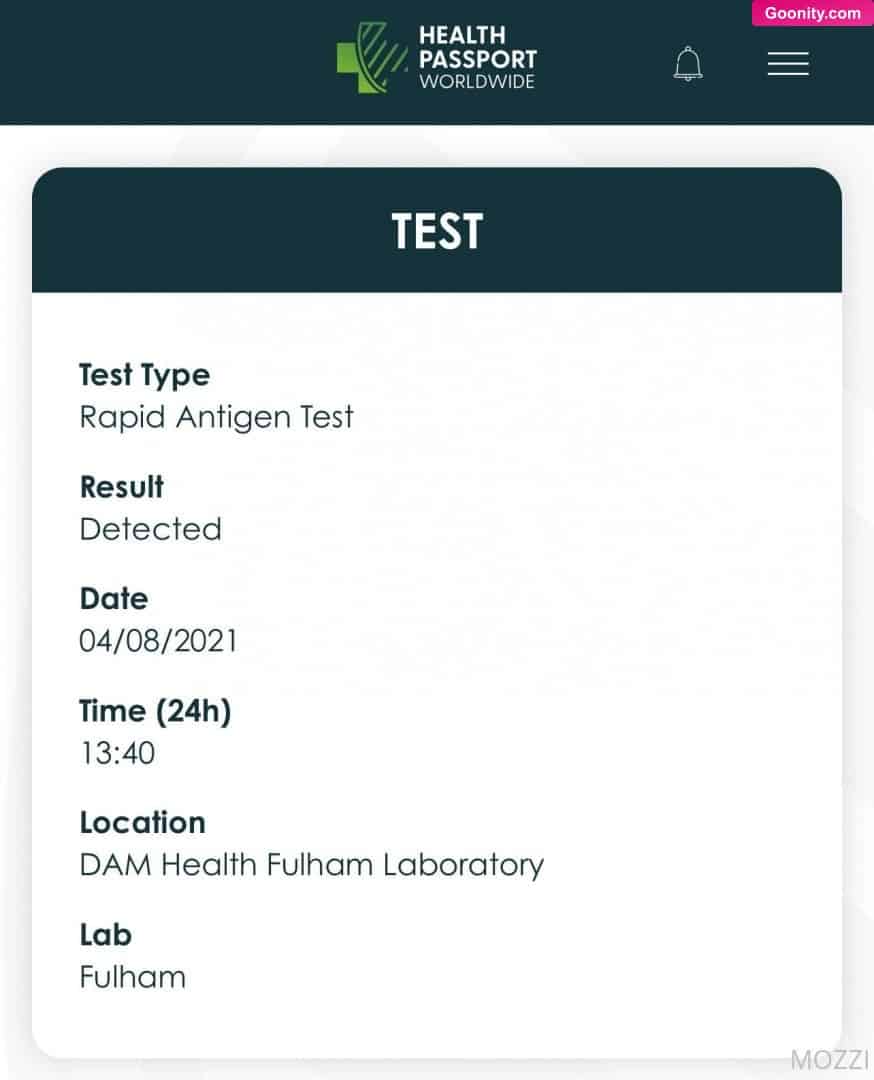Click the Fulham lab value
The height and width of the screenshot is (1080, 874).
click(x=133, y=976)
